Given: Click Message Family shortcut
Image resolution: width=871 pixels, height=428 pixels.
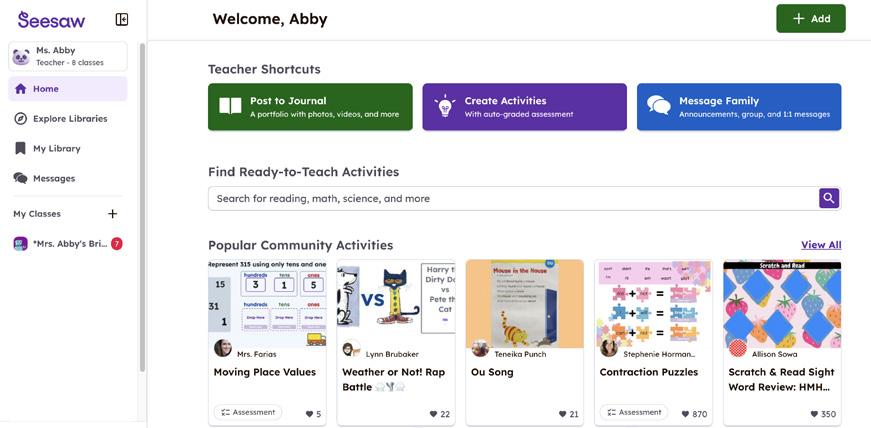Looking at the screenshot, I should pyautogui.click(x=738, y=107).
